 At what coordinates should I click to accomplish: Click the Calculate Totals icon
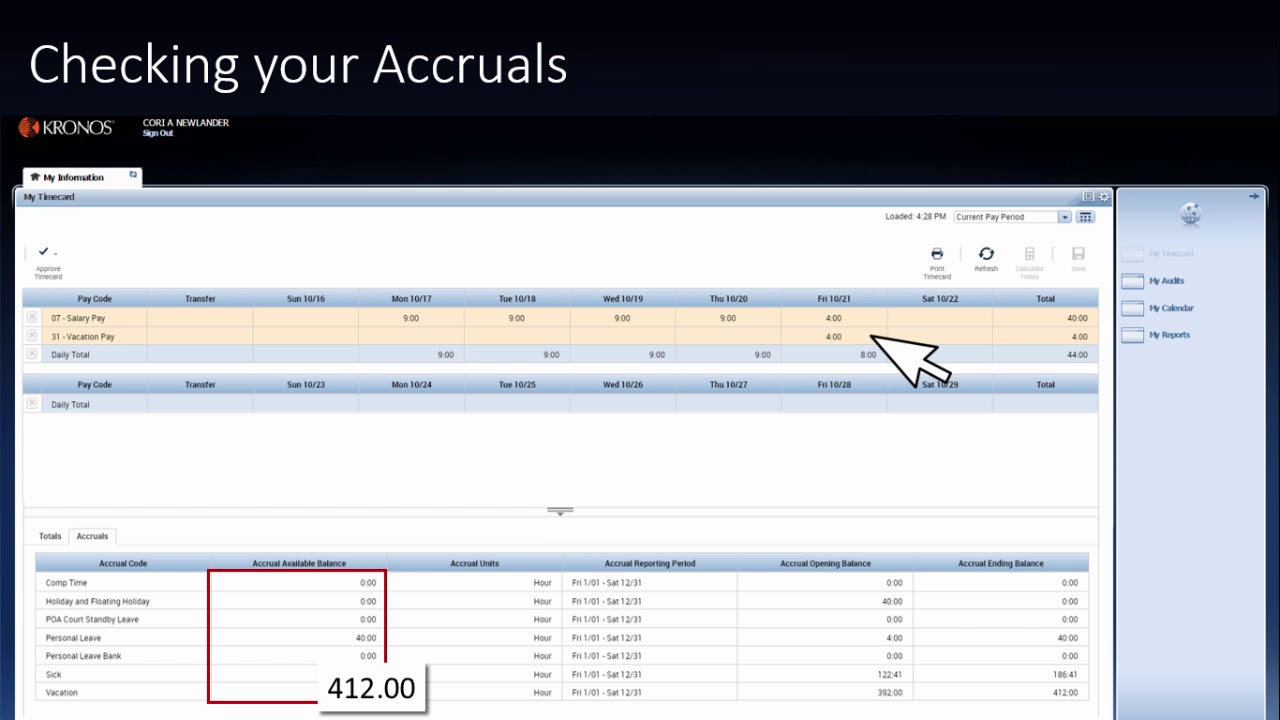pyautogui.click(x=1029, y=254)
